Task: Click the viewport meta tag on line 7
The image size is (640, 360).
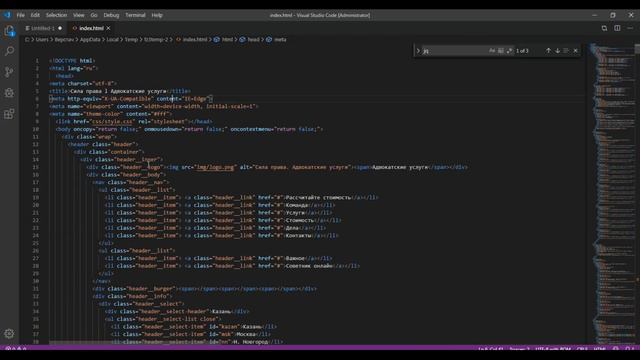Action: tap(154, 107)
